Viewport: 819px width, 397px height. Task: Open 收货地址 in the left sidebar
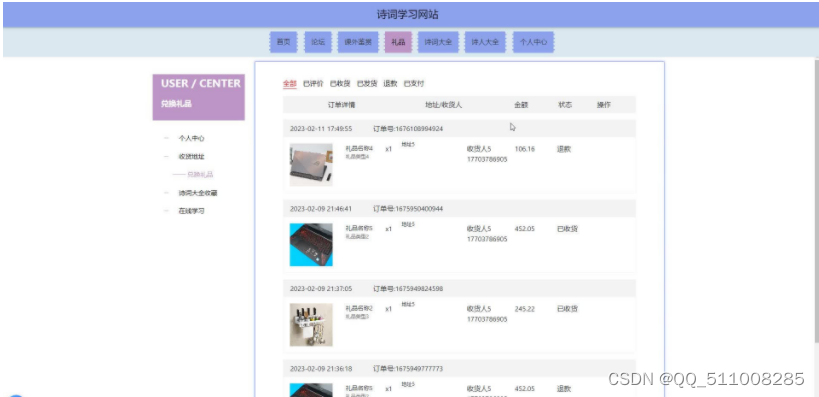click(191, 157)
